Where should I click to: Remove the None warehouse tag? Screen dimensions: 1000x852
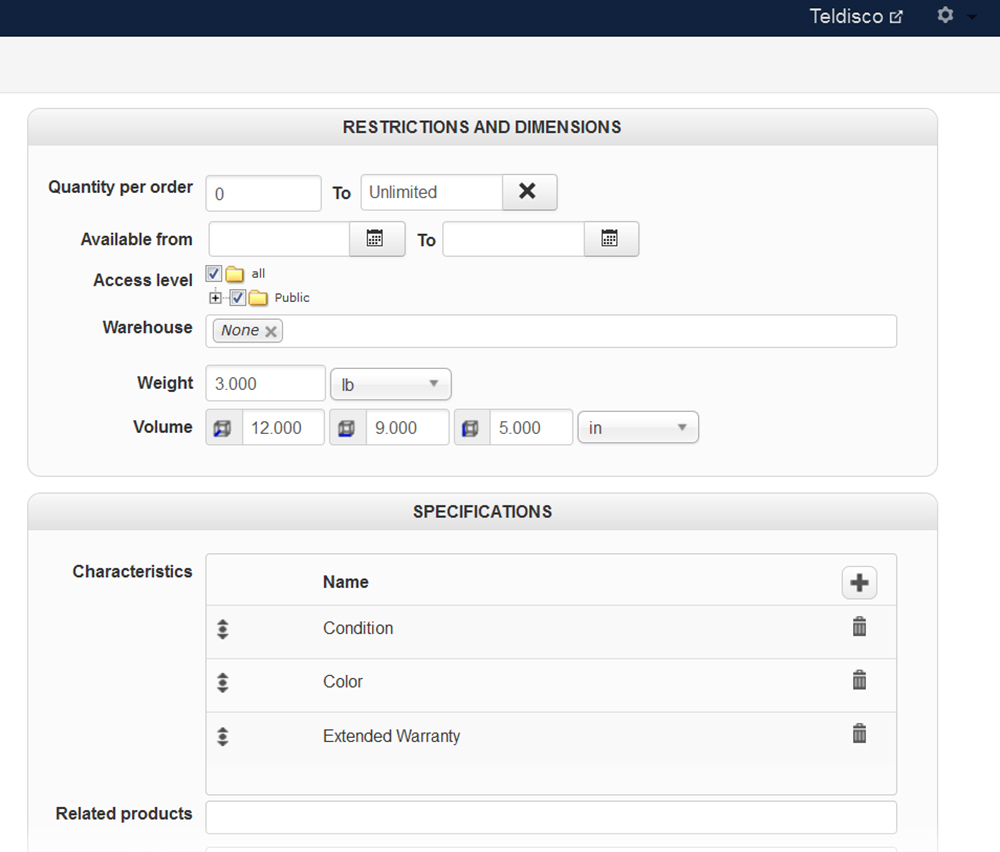pyautogui.click(x=270, y=331)
